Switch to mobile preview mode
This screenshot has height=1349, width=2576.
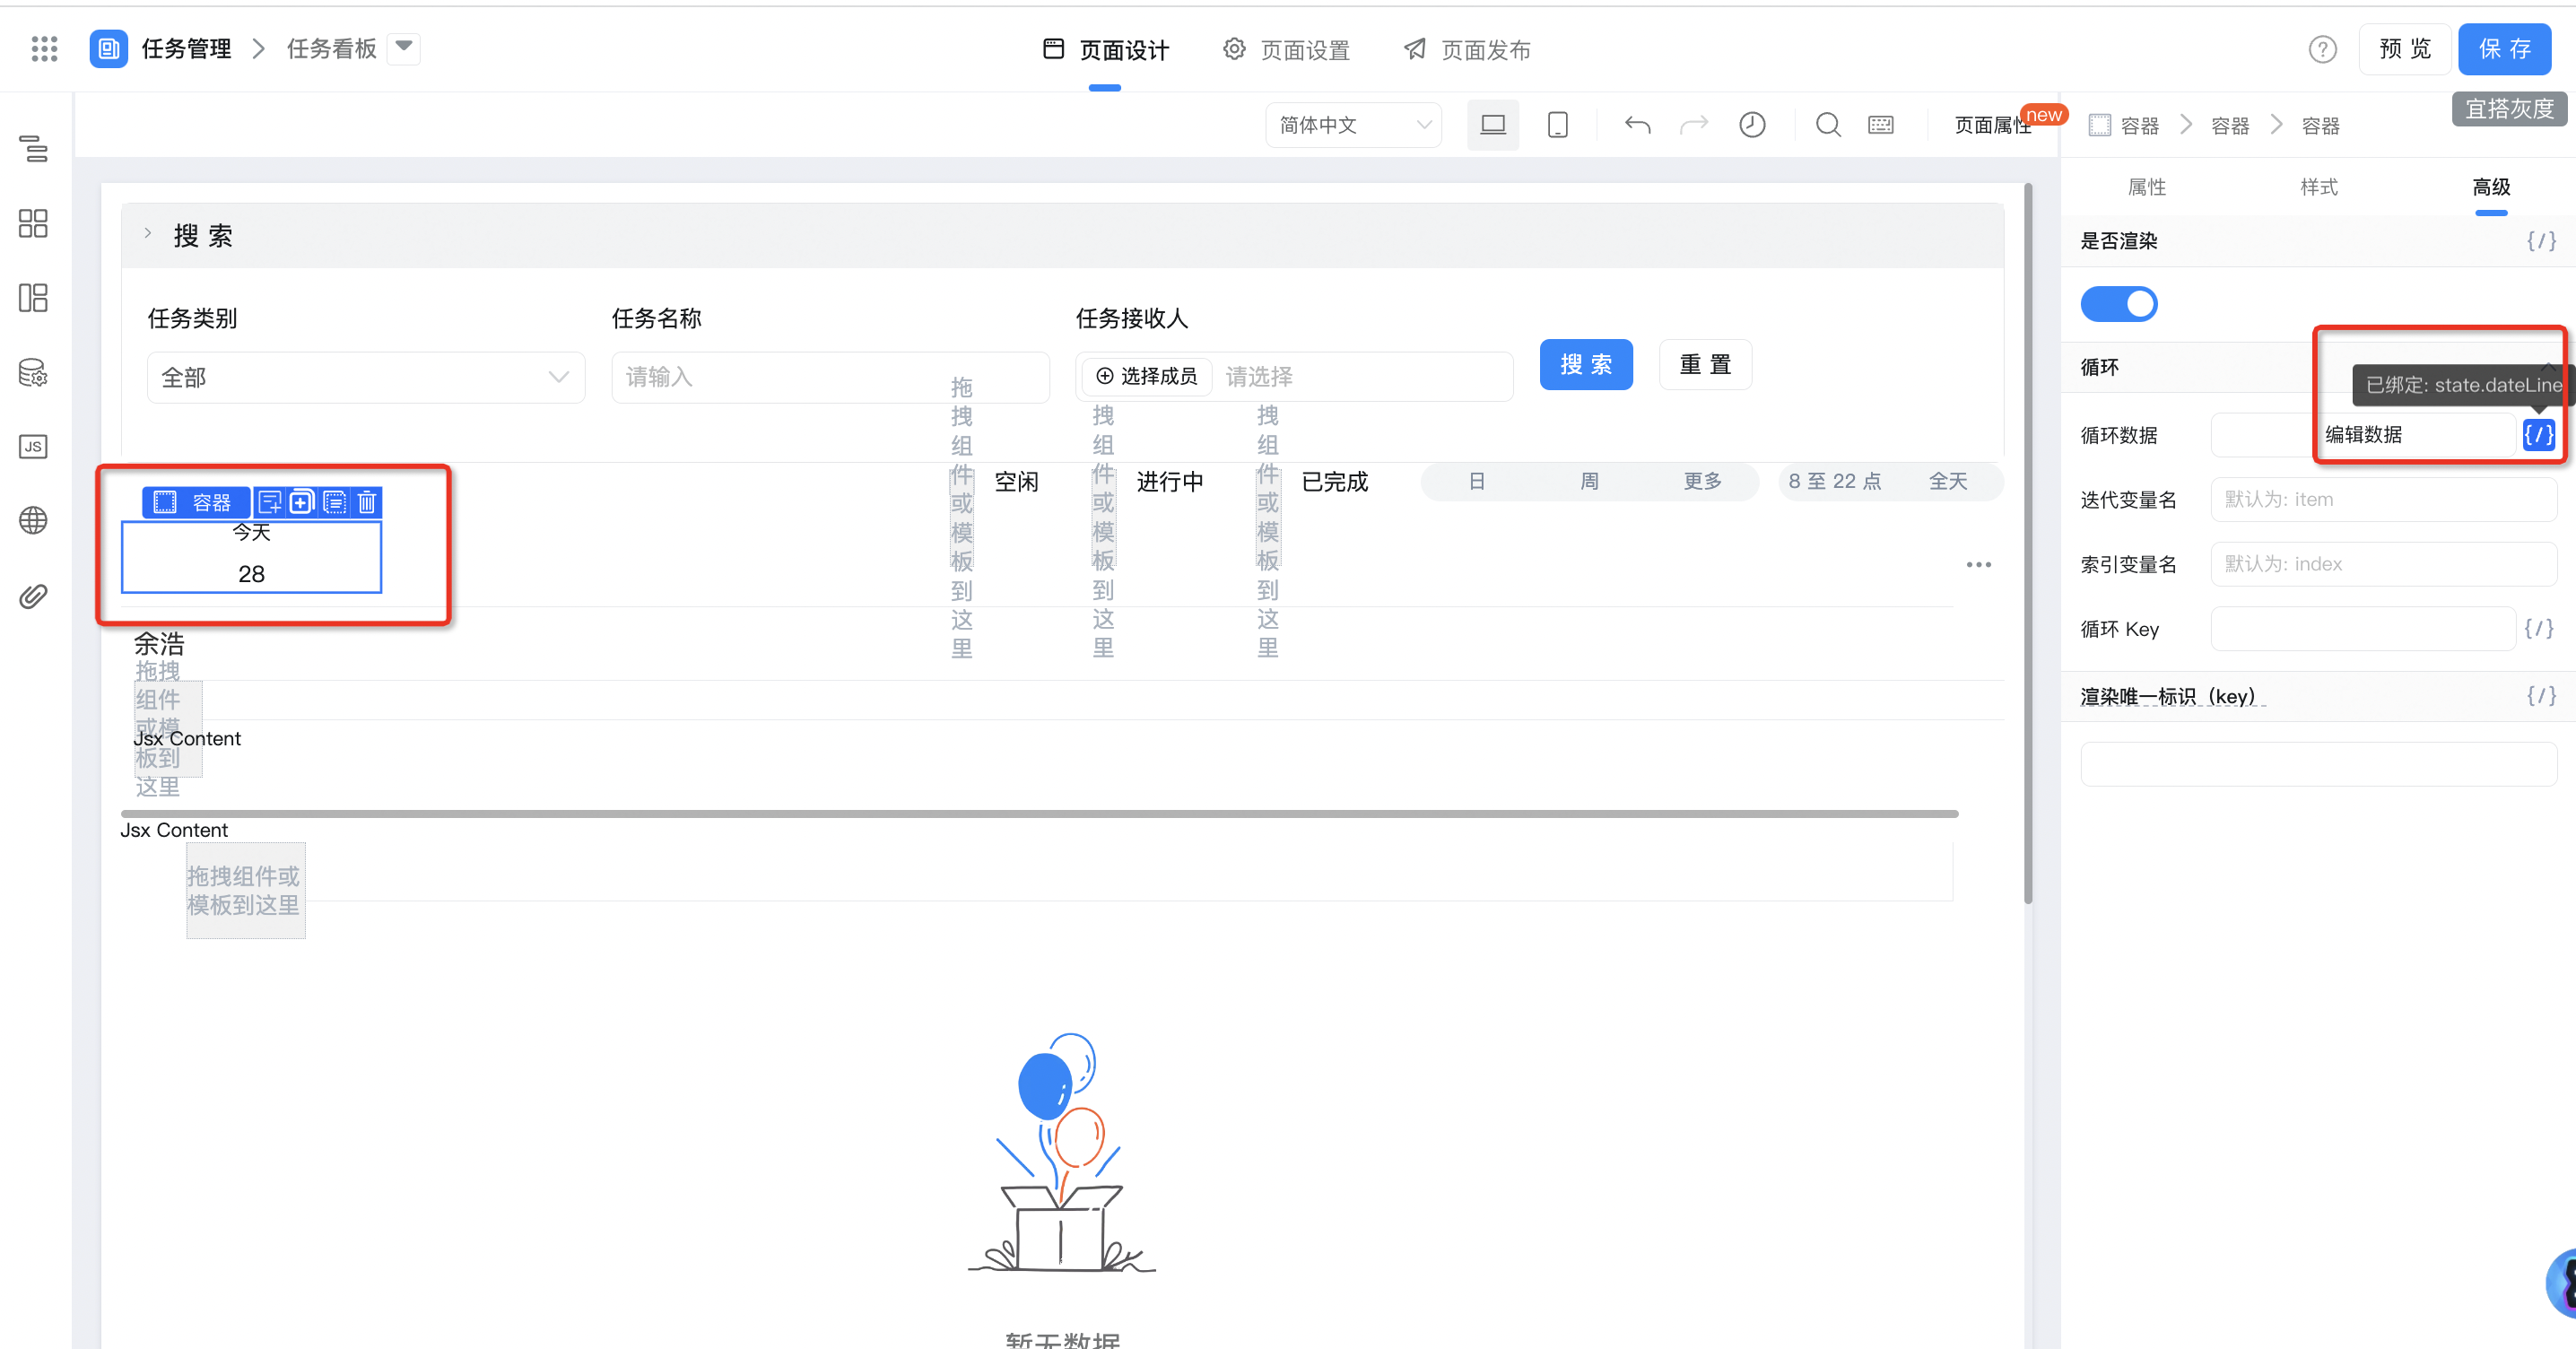point(1557,125)
